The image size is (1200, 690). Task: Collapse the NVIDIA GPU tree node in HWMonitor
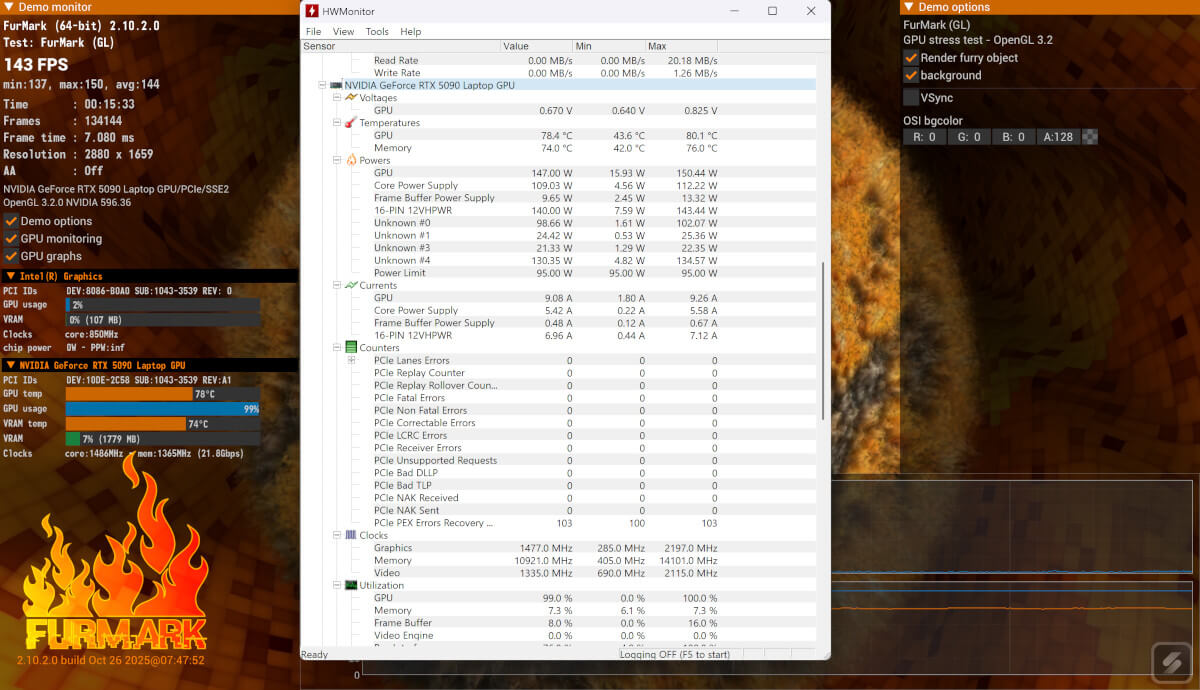[322, 86]
